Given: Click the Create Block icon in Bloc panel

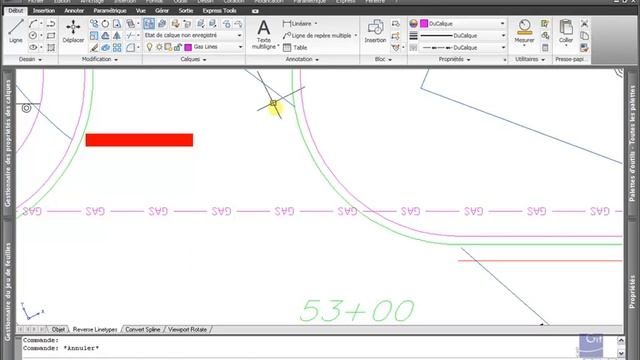Looking at the screenshot, I should coord(396,24).
